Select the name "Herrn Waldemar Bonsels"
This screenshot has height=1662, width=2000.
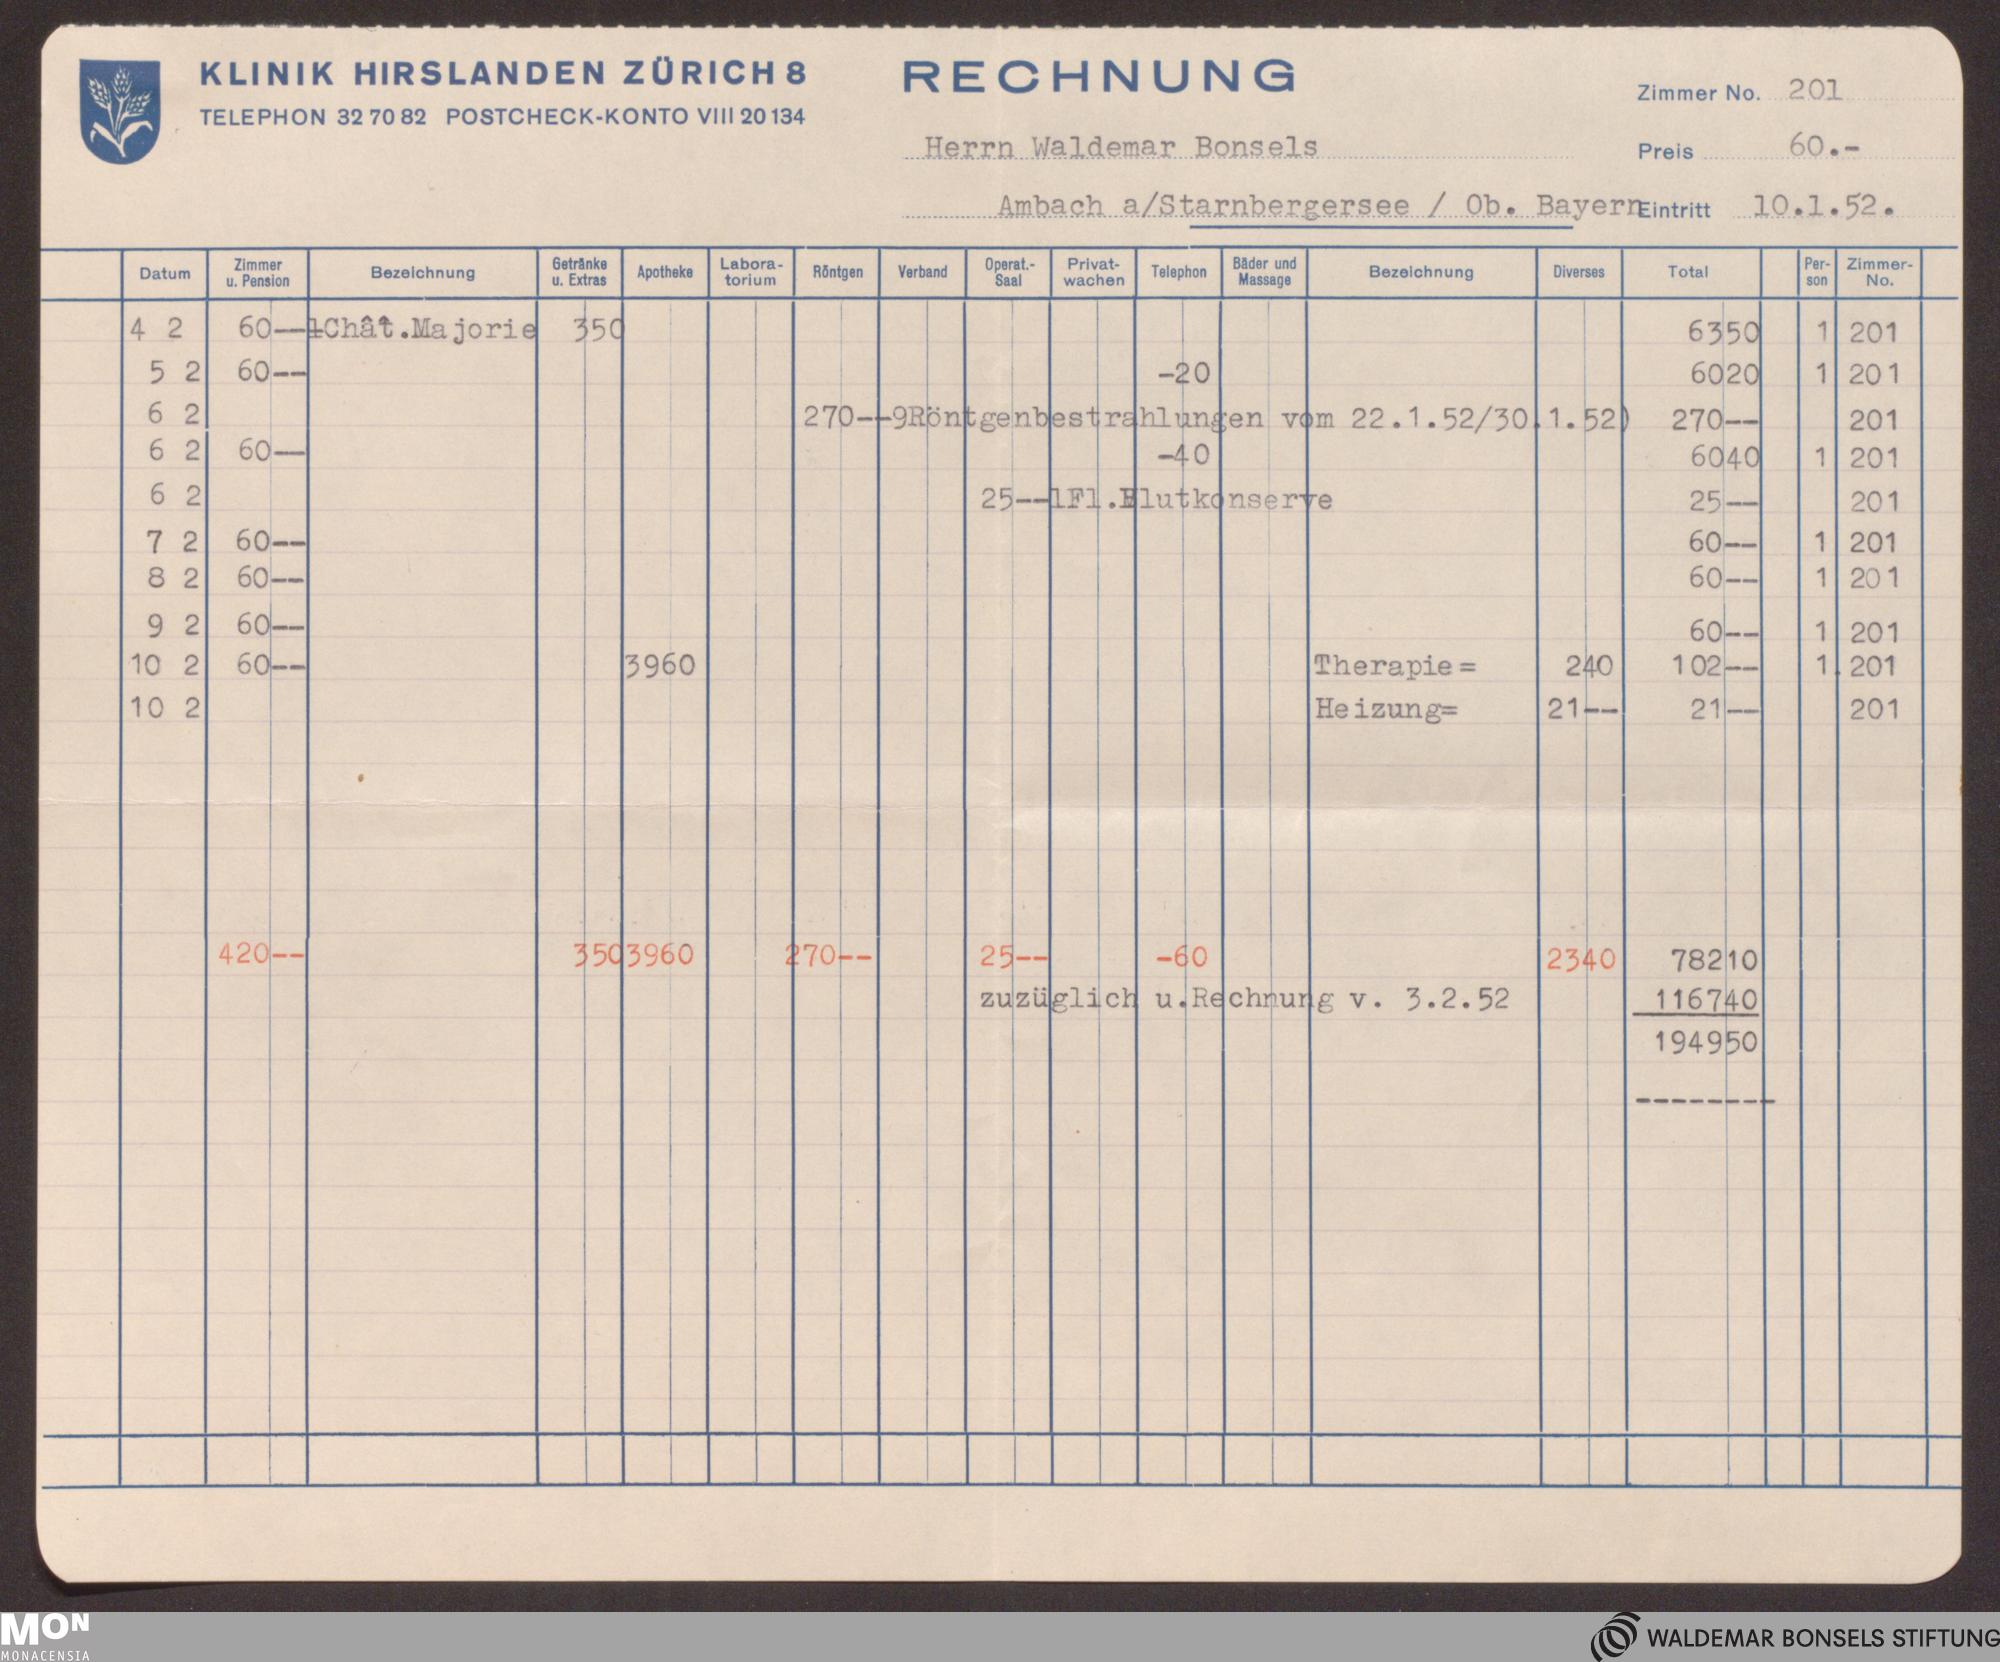[1121, 147]
